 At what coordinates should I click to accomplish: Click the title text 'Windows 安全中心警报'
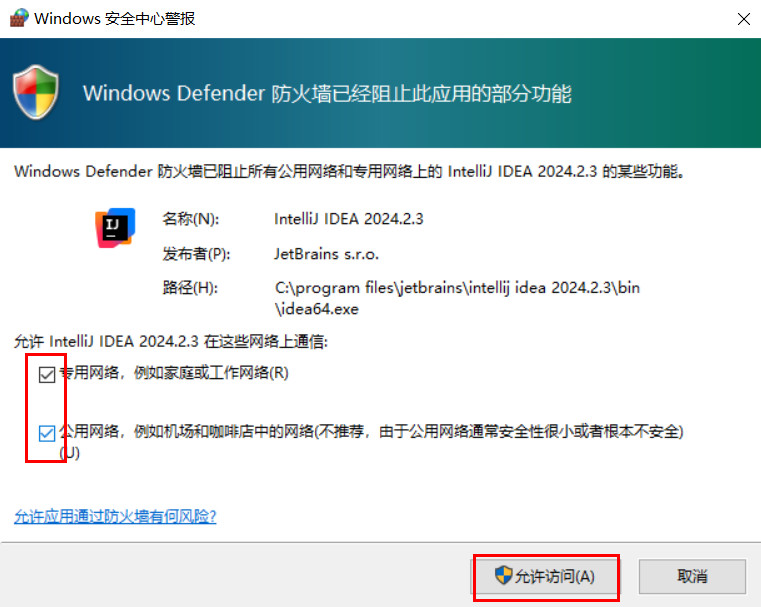115,18
